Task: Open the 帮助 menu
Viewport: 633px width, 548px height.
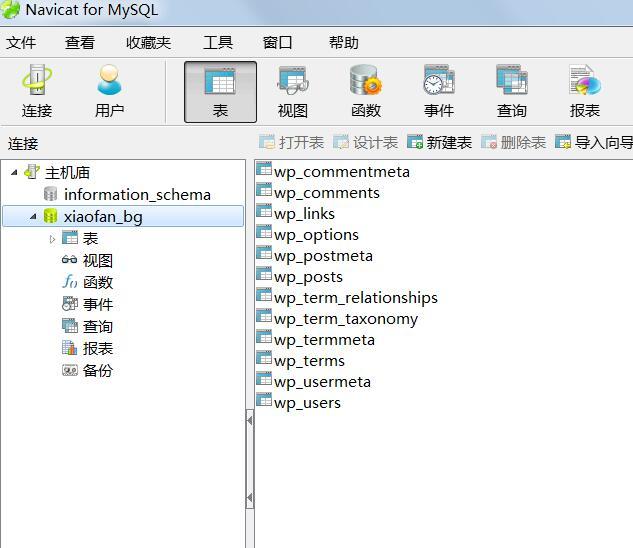Action: pyautogui.click(x=344, y=42)
